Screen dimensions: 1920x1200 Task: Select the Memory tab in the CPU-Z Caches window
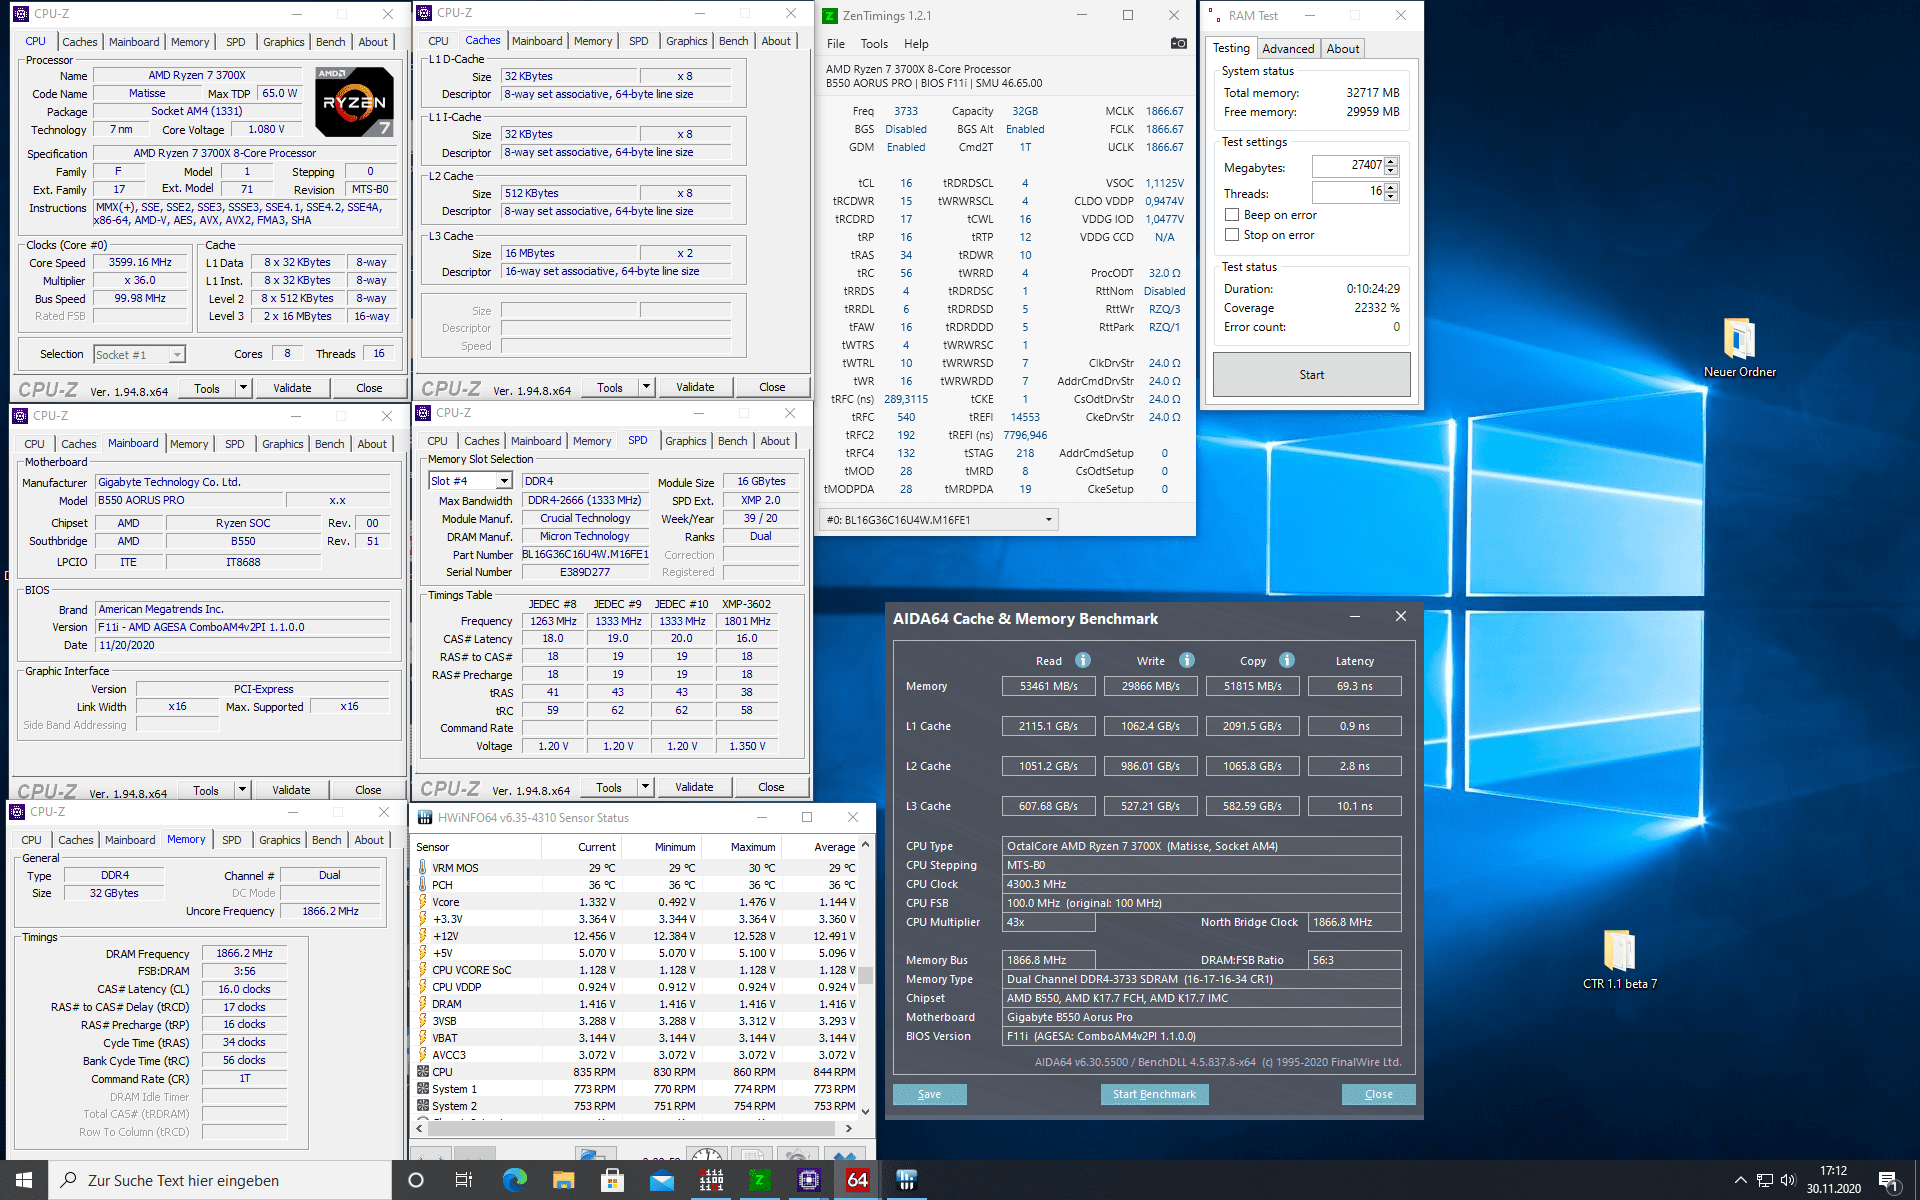click(593, 41)
